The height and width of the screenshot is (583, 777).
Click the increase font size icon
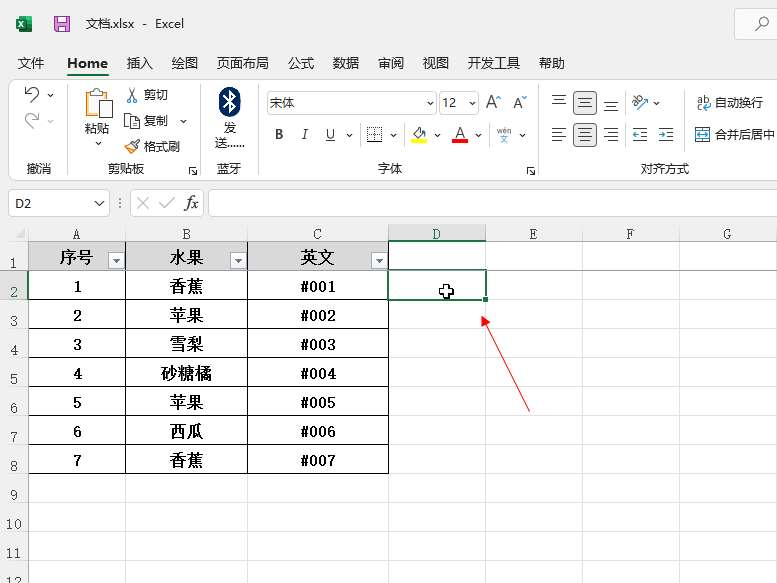pos(496,103)
